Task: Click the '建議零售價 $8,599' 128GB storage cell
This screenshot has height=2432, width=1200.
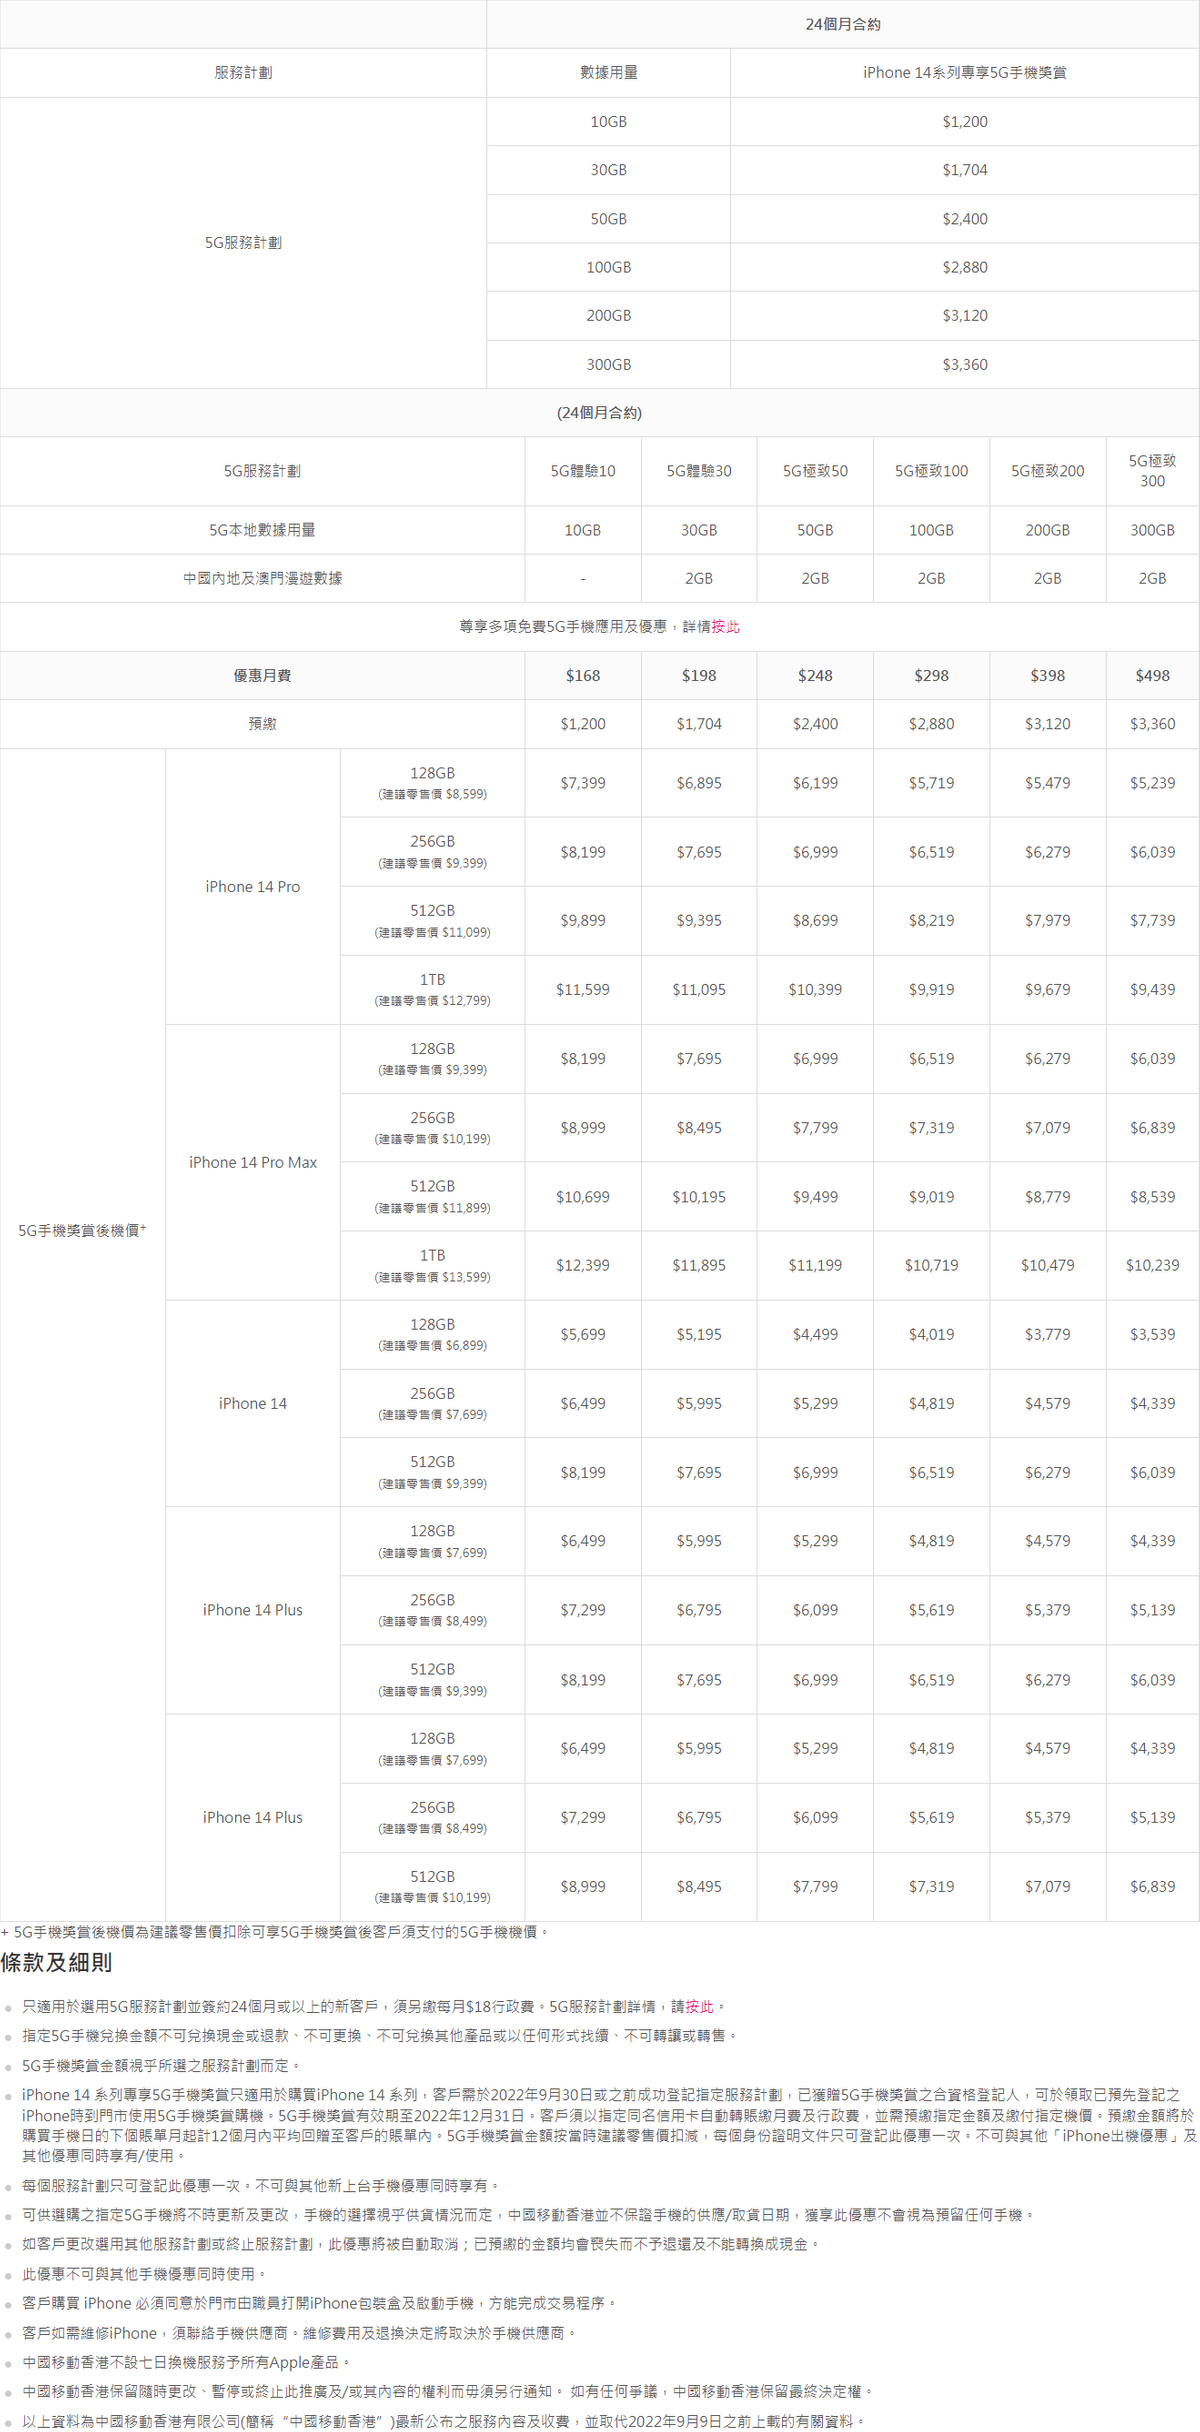Action: 432,783
